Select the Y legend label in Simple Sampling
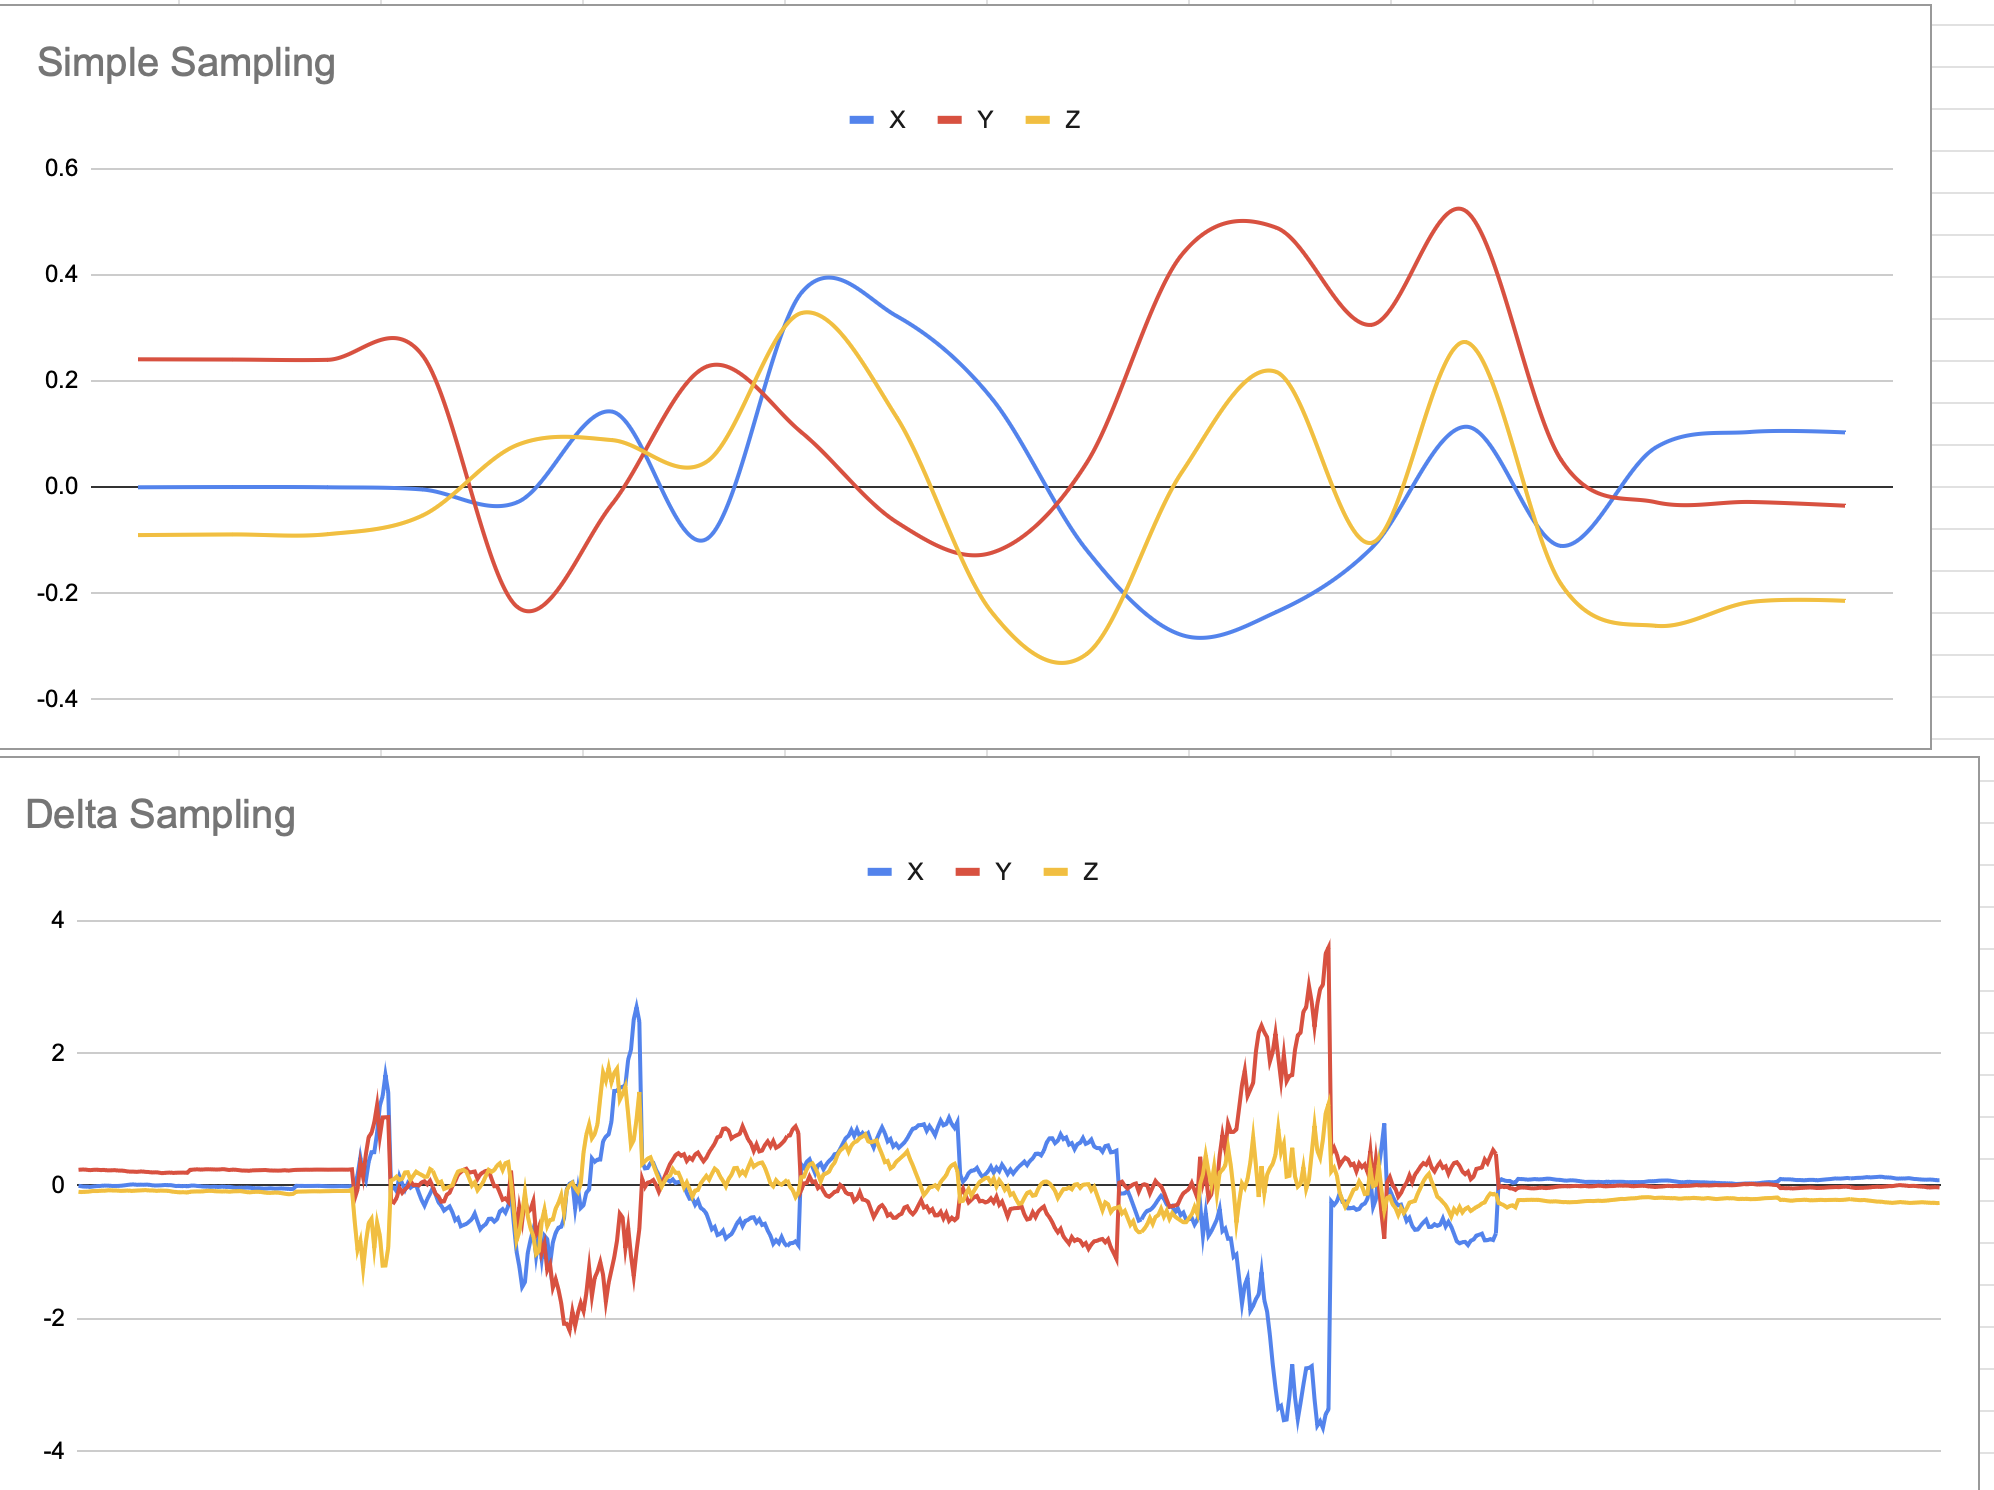 point(985,120)
